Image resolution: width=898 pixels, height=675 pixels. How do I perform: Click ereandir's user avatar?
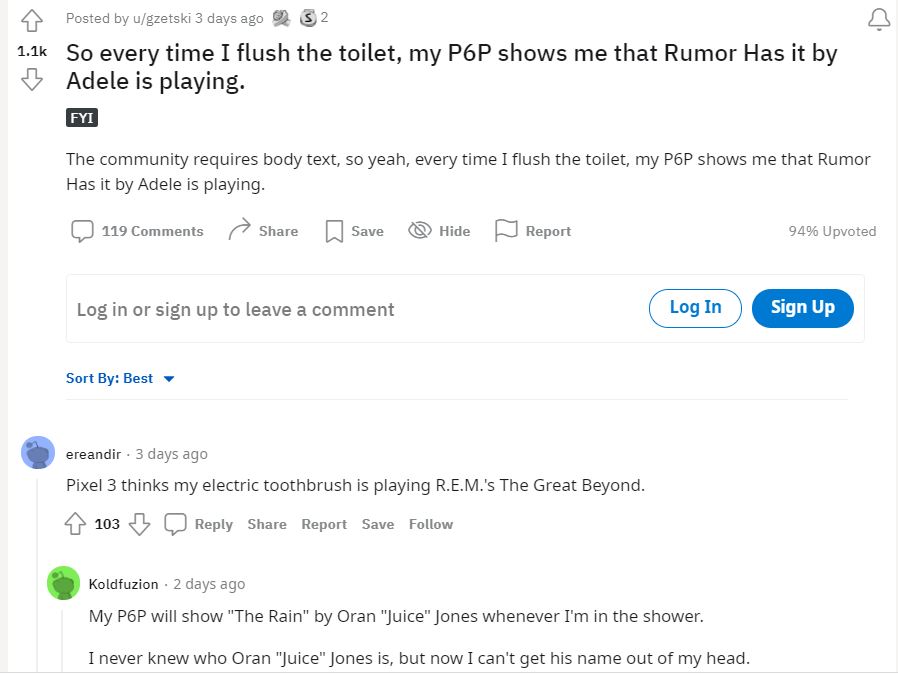[38, 453]
